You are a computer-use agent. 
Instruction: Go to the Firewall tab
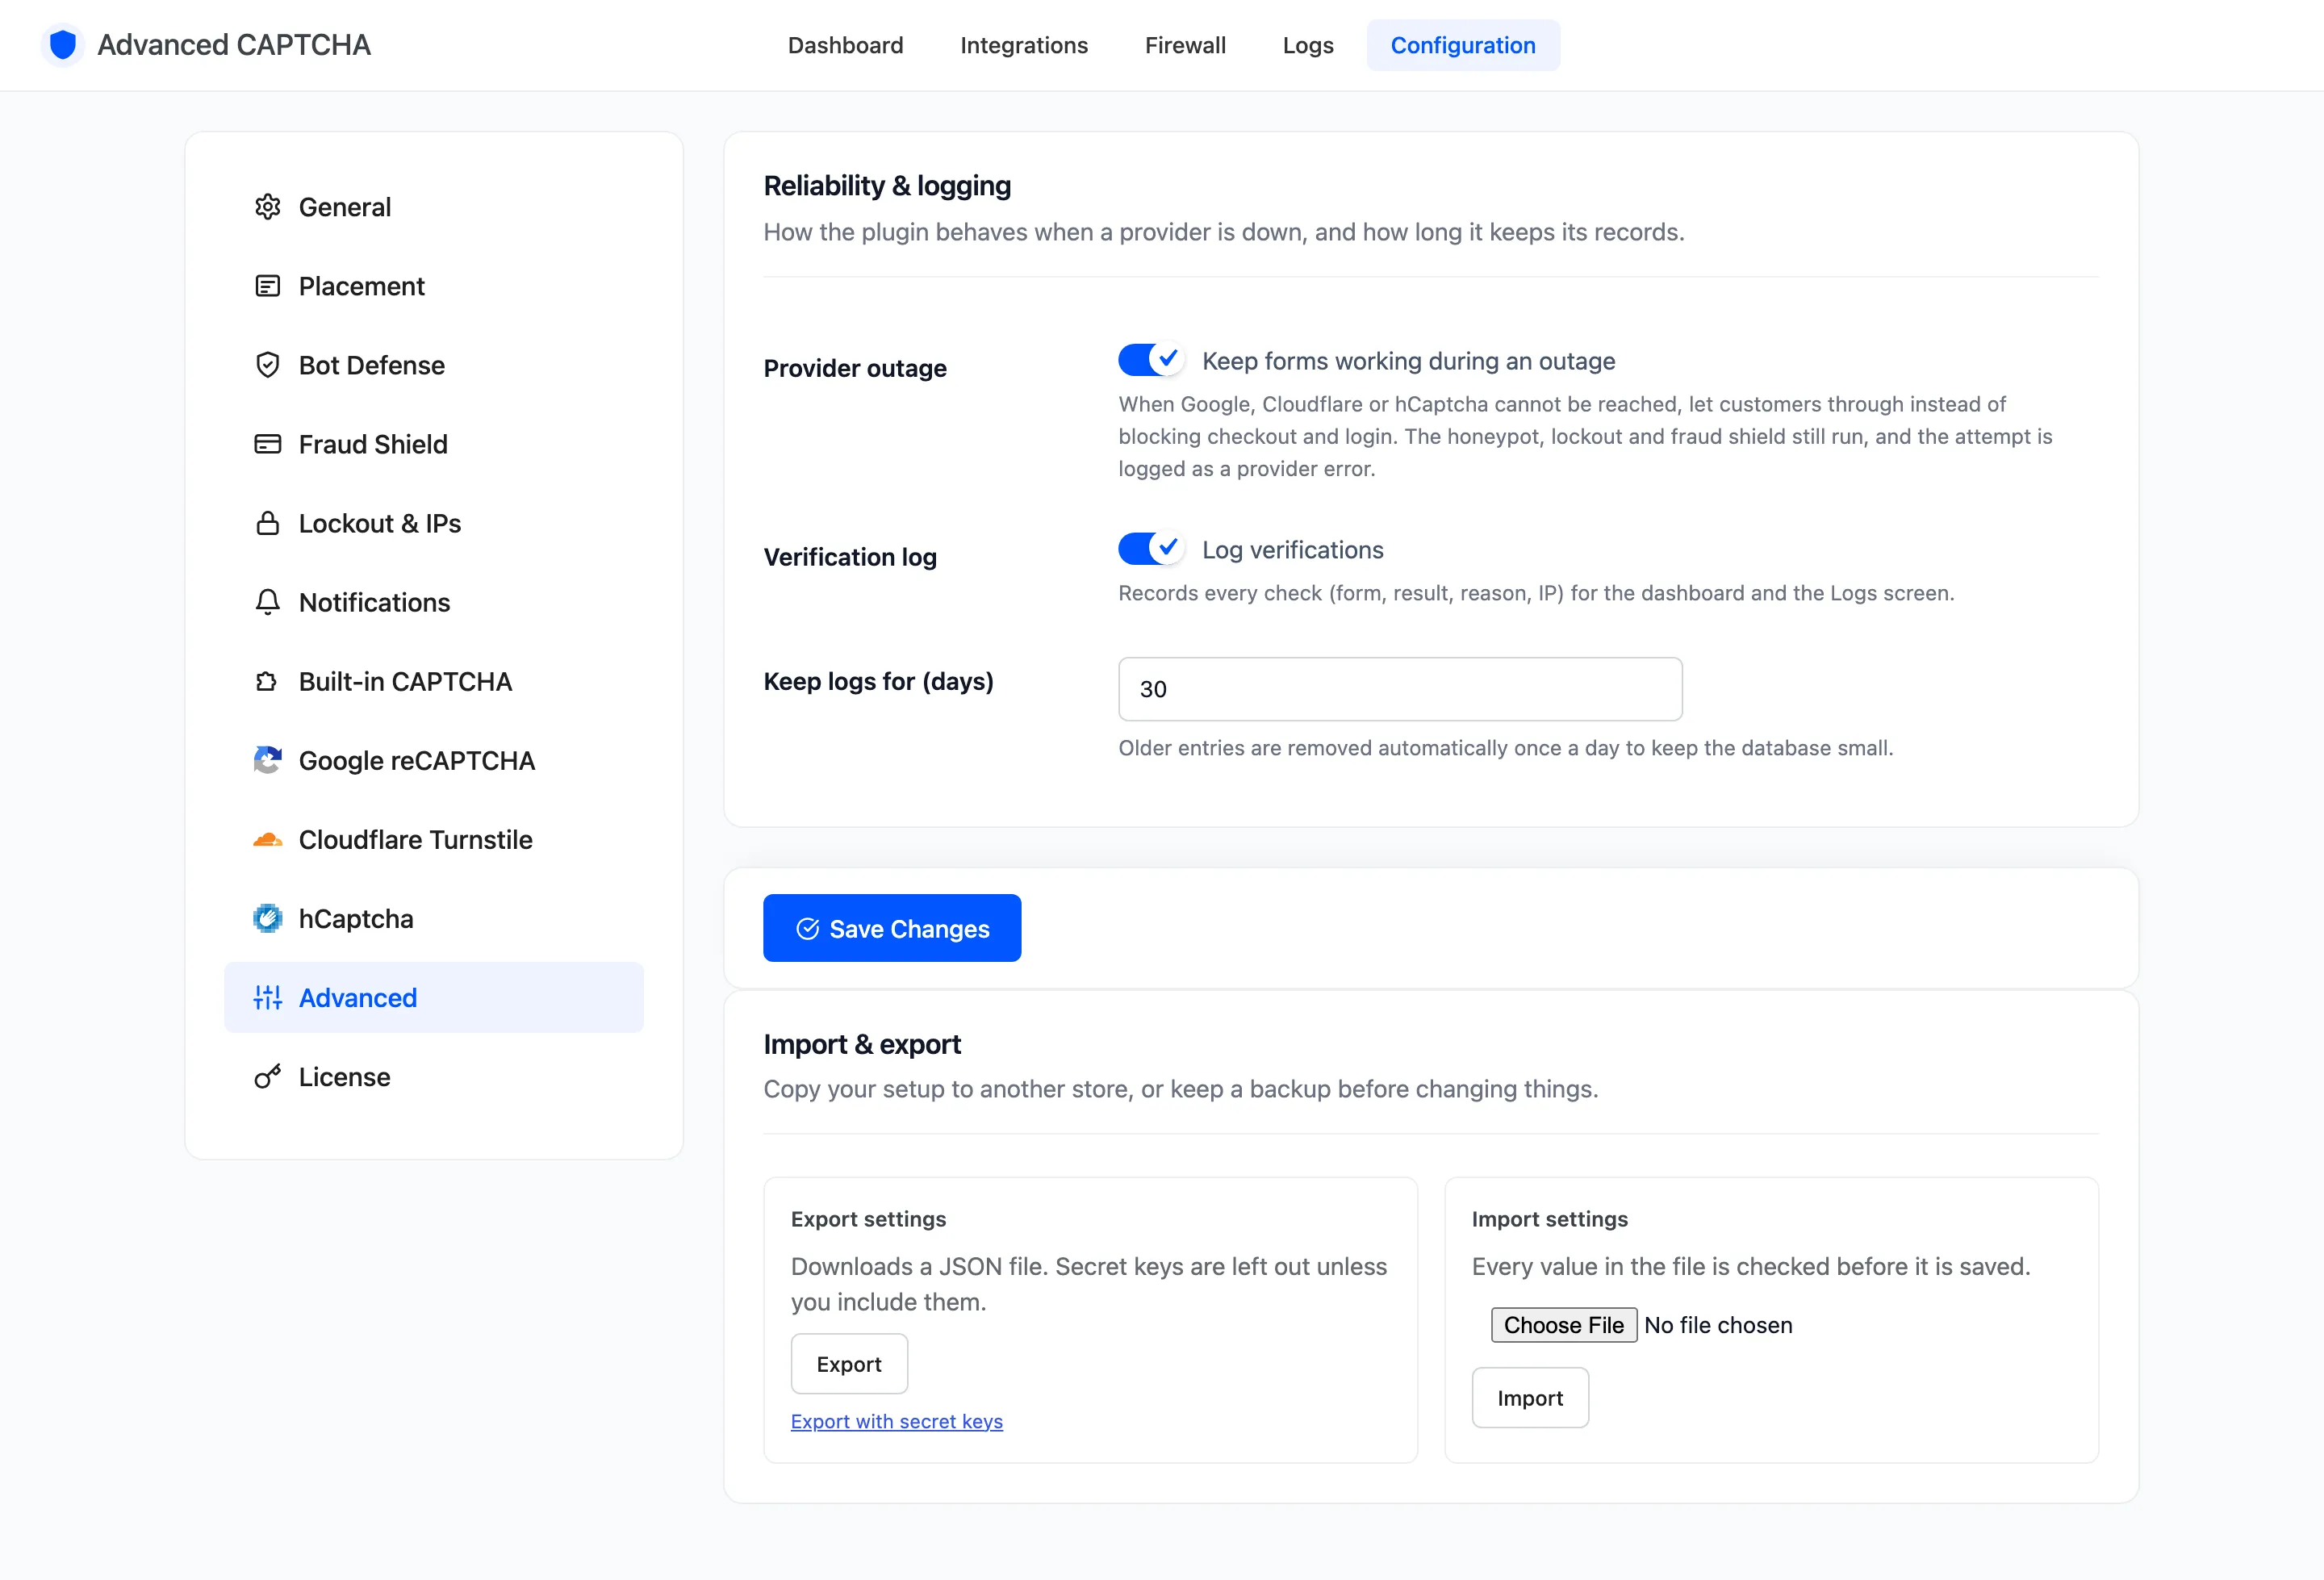[1185, 45]
